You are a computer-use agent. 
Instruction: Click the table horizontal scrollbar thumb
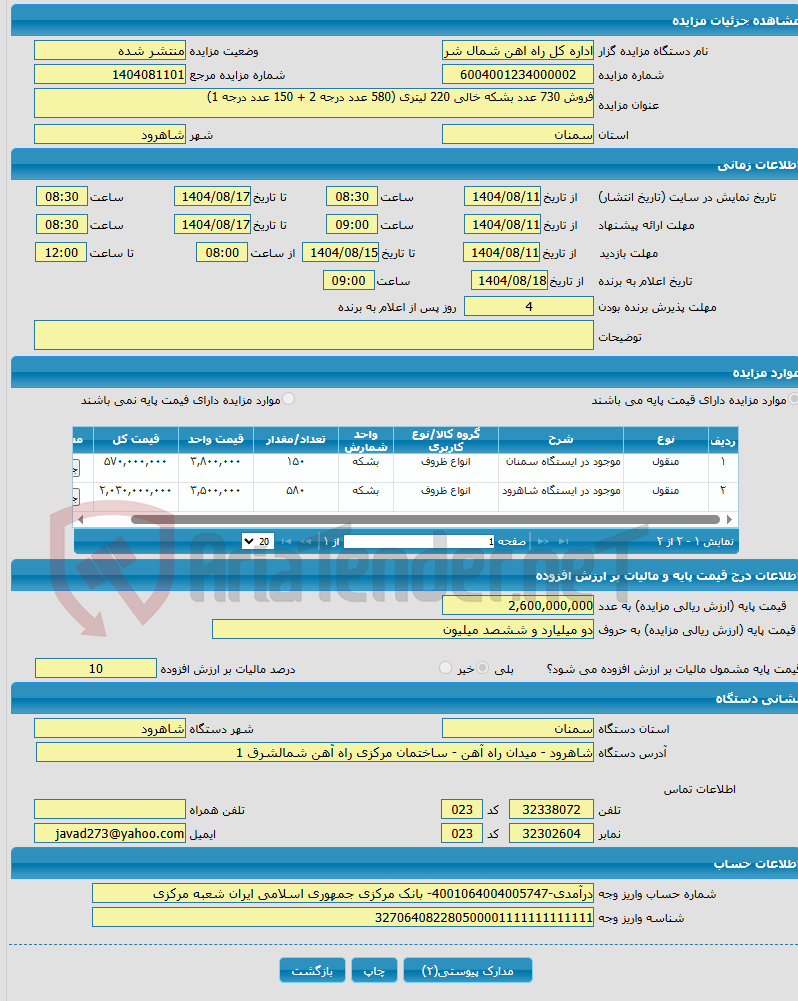(x=425, y=520)
